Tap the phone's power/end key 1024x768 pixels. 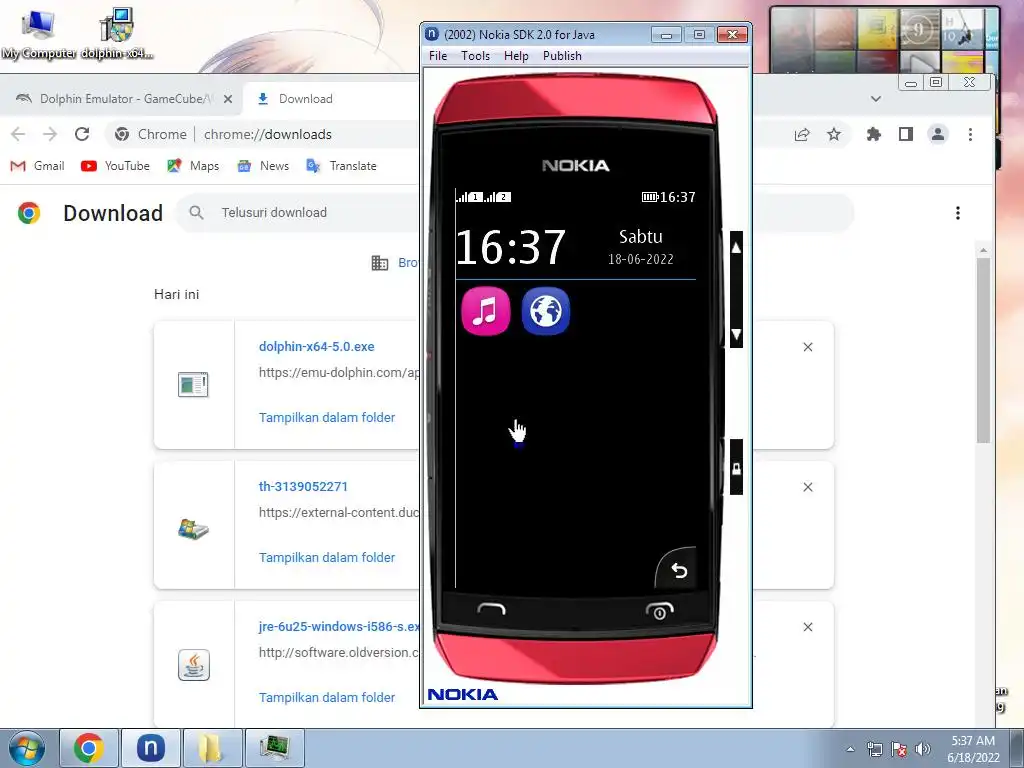tap(660, 611)
